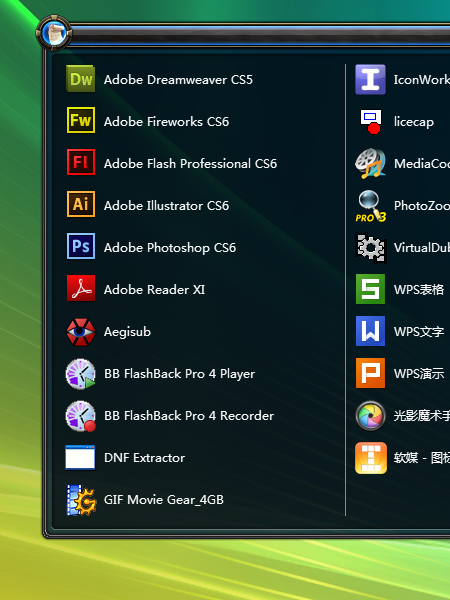Choose the GIF Movie Gear_4GB label
The height and width of the screenshot is (600, 450).
click(164, 500)
